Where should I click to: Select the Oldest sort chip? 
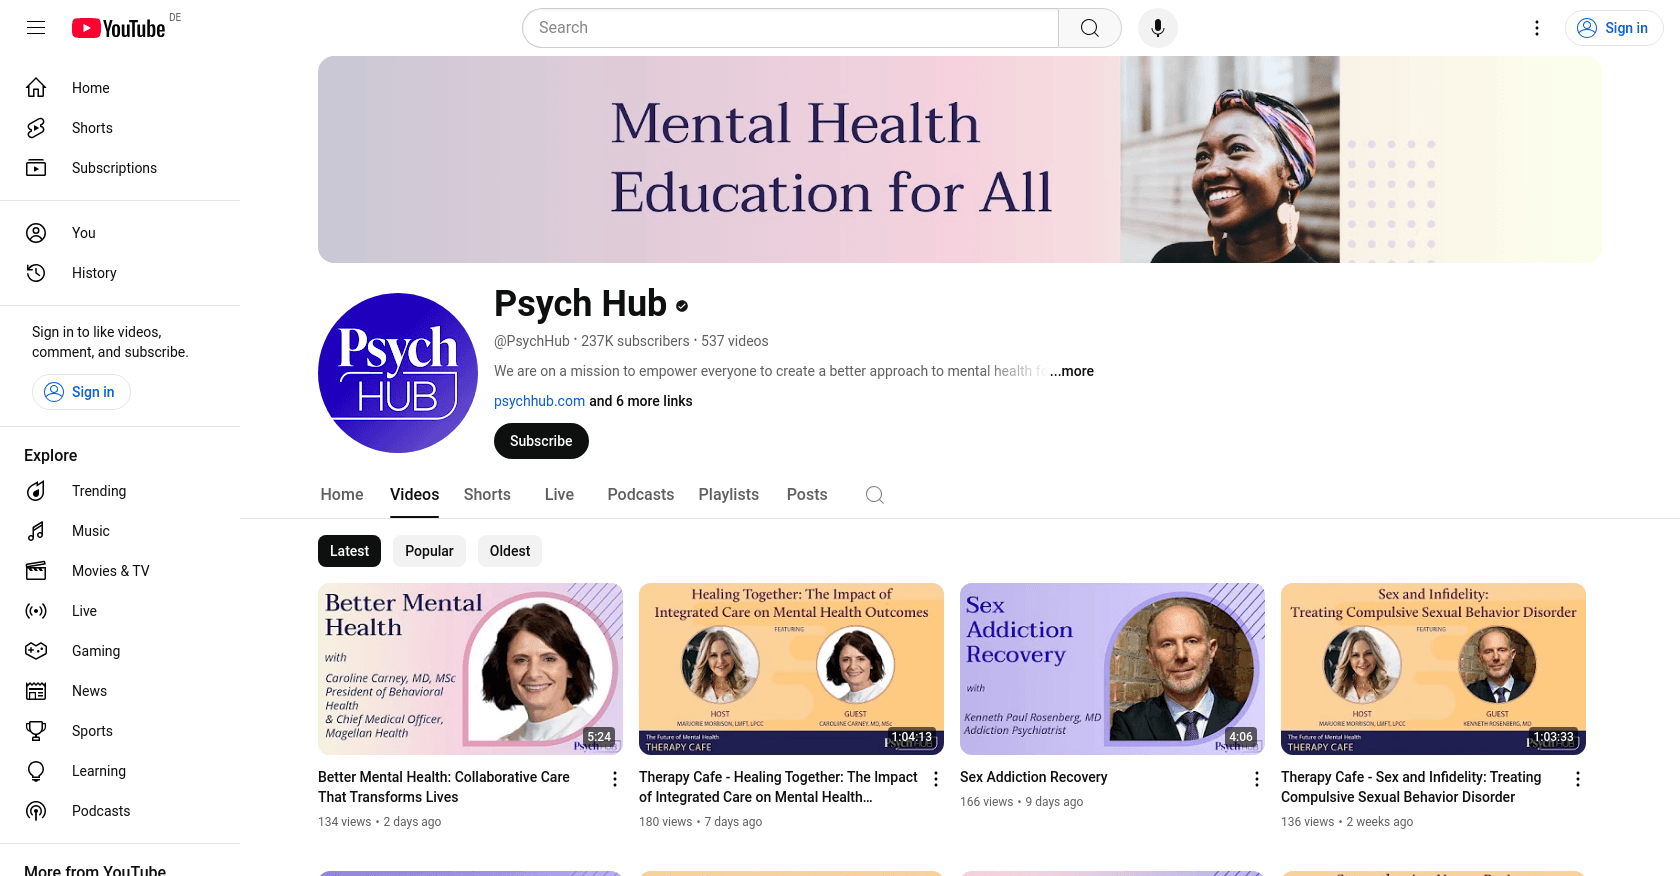(510, 551)
